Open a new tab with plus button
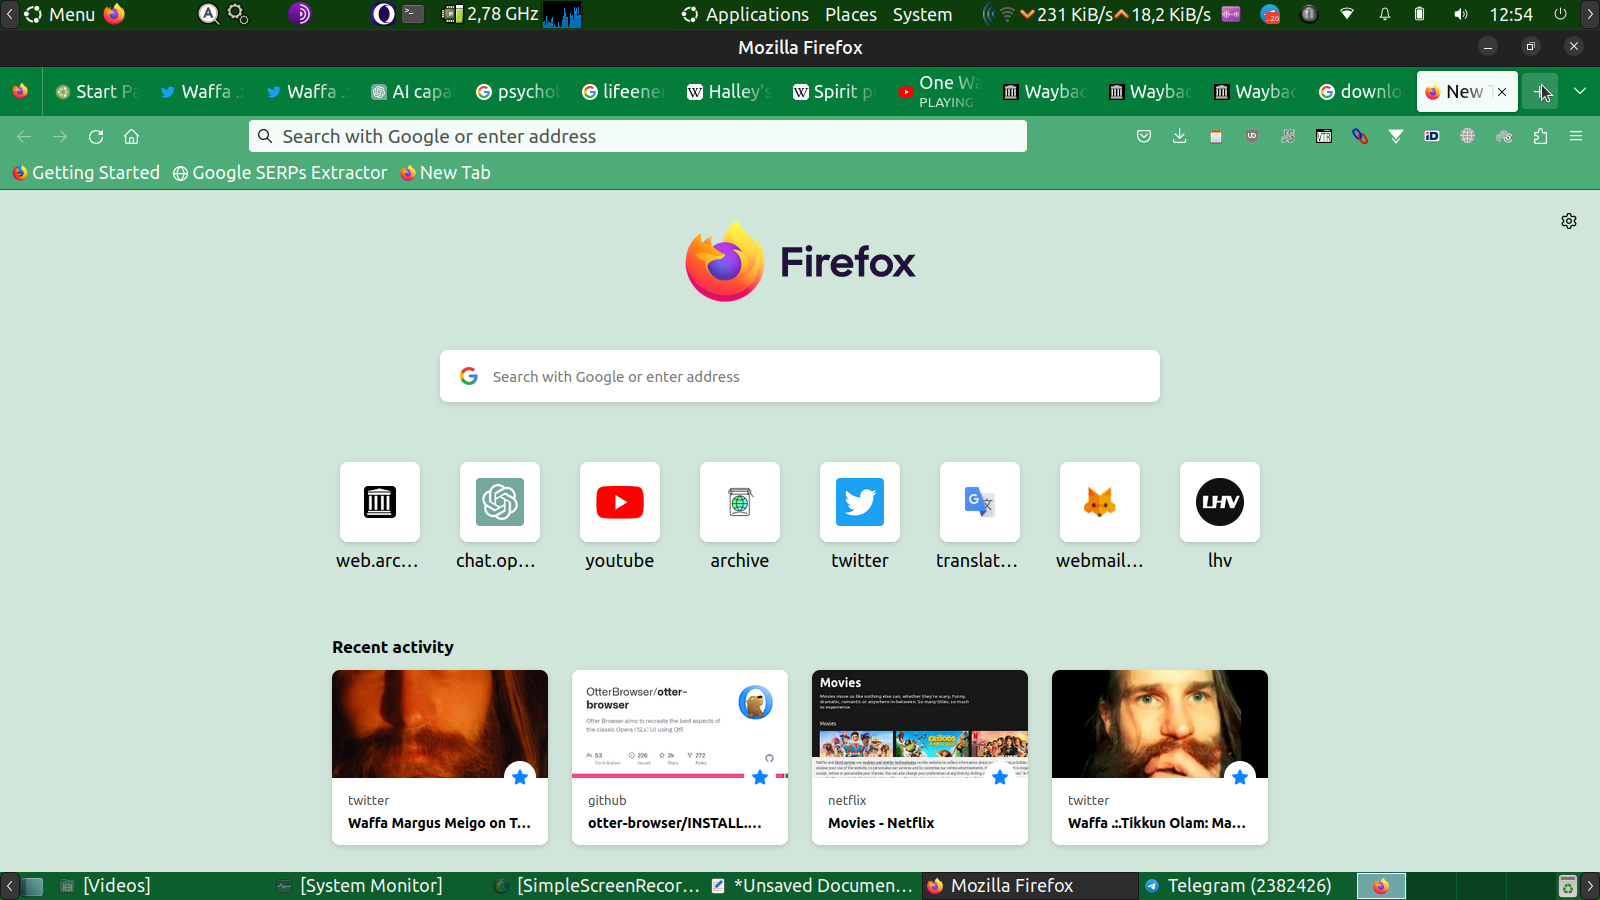1600x900 pixels. (1540, 91)
